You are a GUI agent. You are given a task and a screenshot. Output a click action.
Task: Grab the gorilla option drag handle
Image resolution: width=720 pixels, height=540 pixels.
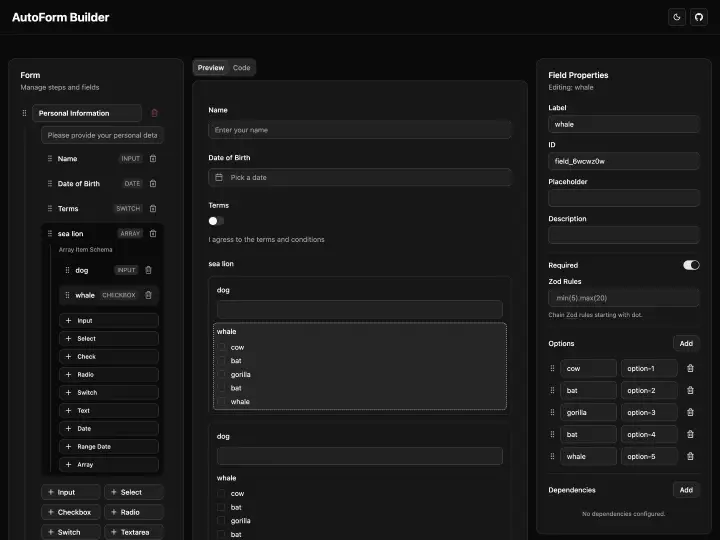click(x=552, y=412)
